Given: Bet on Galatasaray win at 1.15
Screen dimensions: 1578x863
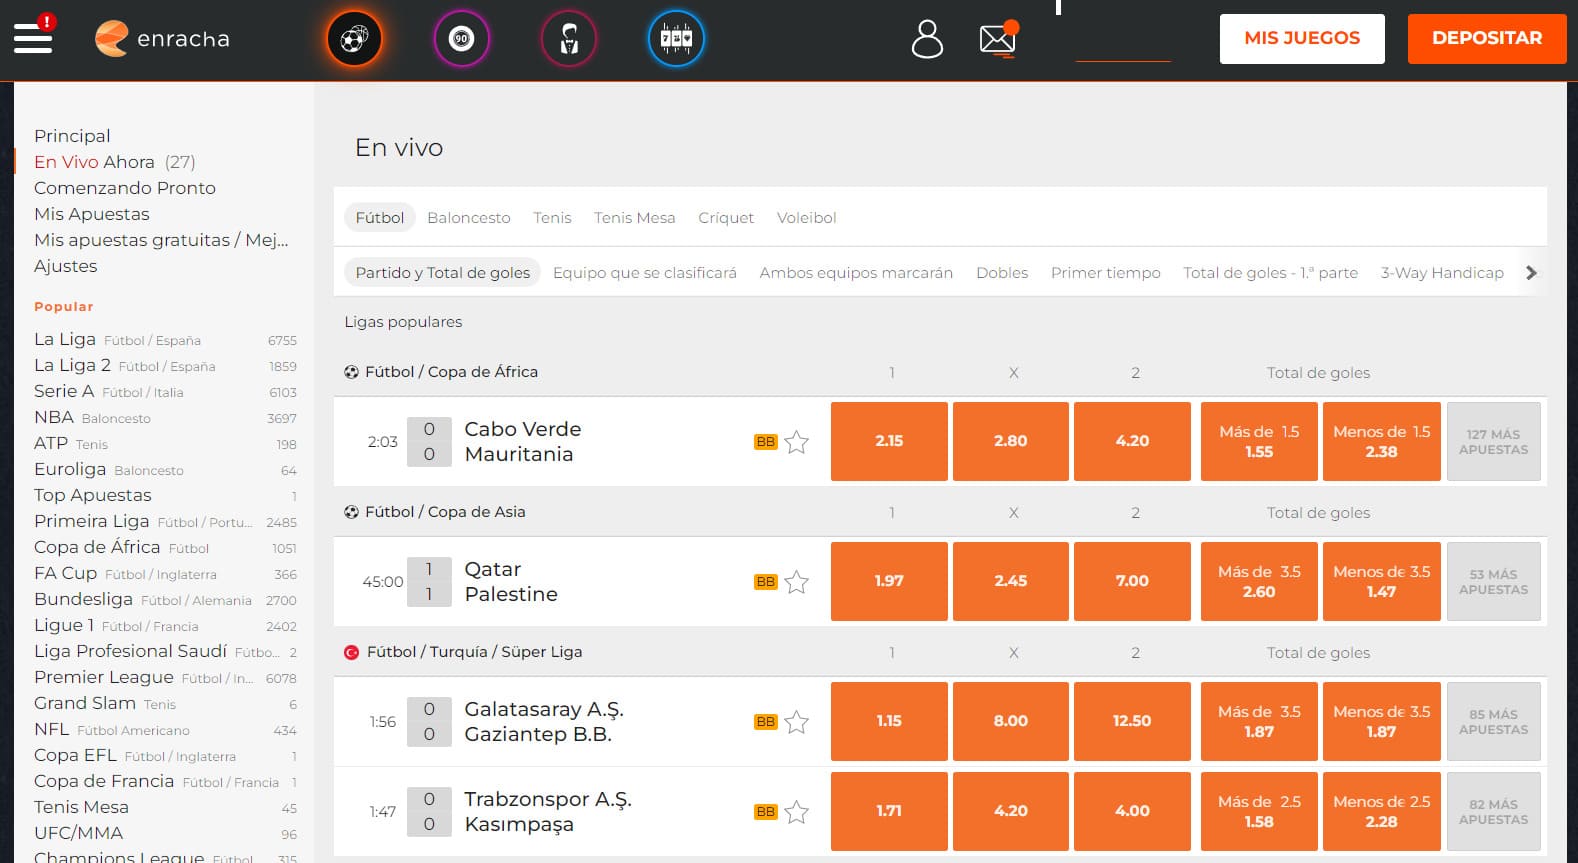Looking at the screenshot, I should (889, 721).
